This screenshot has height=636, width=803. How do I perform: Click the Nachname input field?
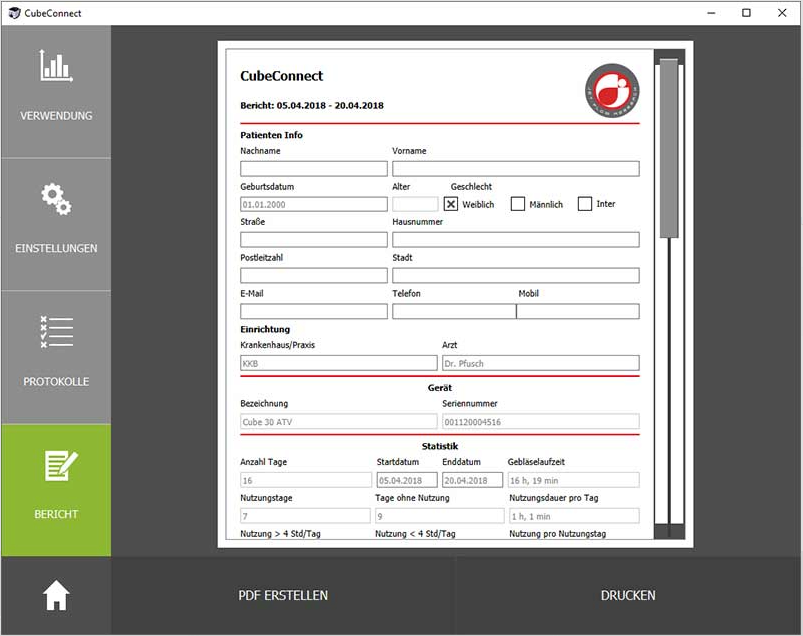tap(313, 168)
